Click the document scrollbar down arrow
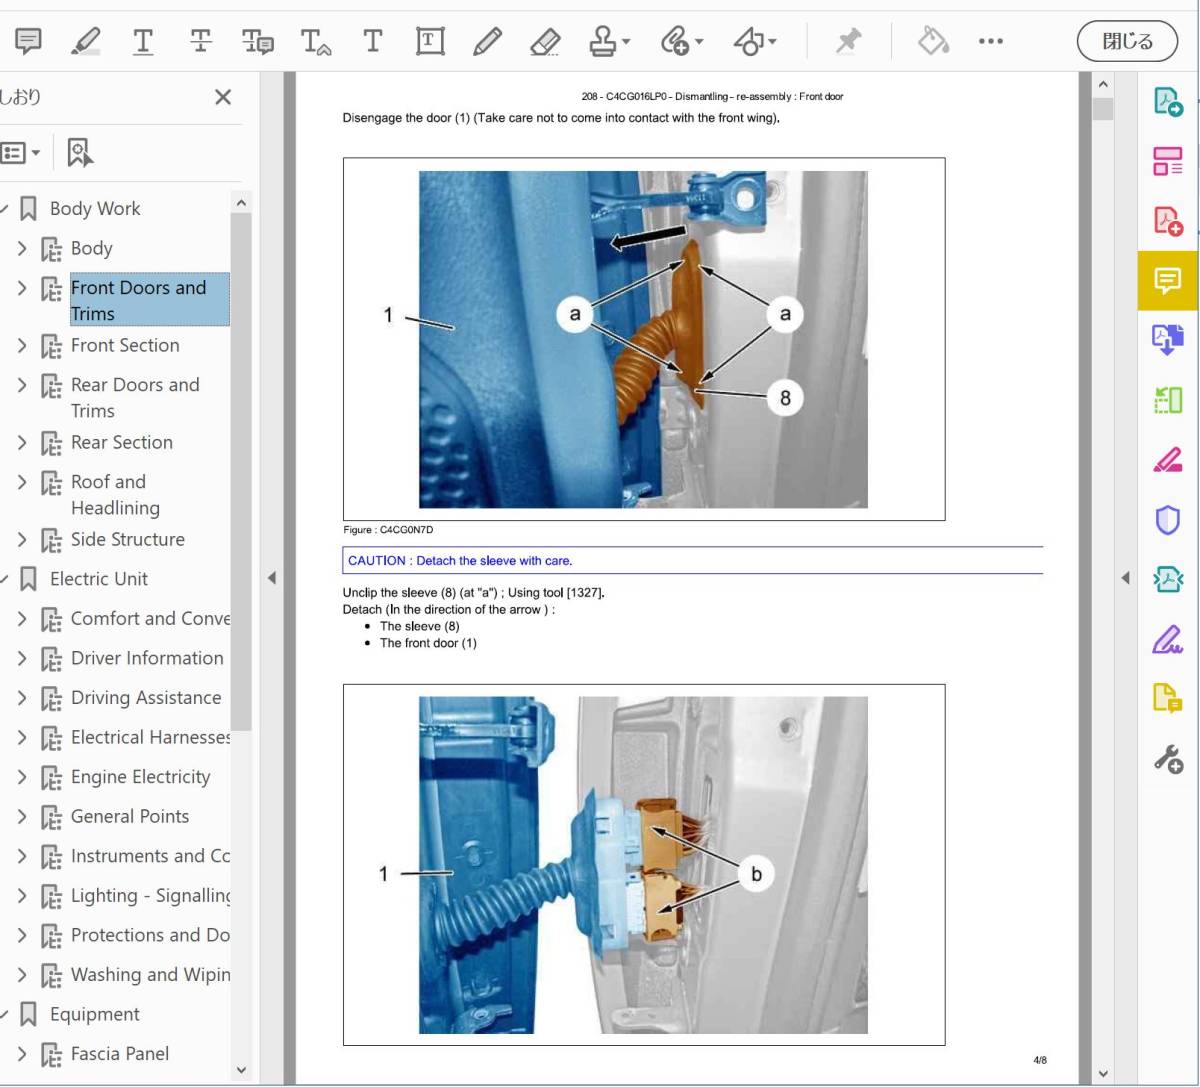This screenshot has height=1087, width=1200. tap(1103, 1075)
